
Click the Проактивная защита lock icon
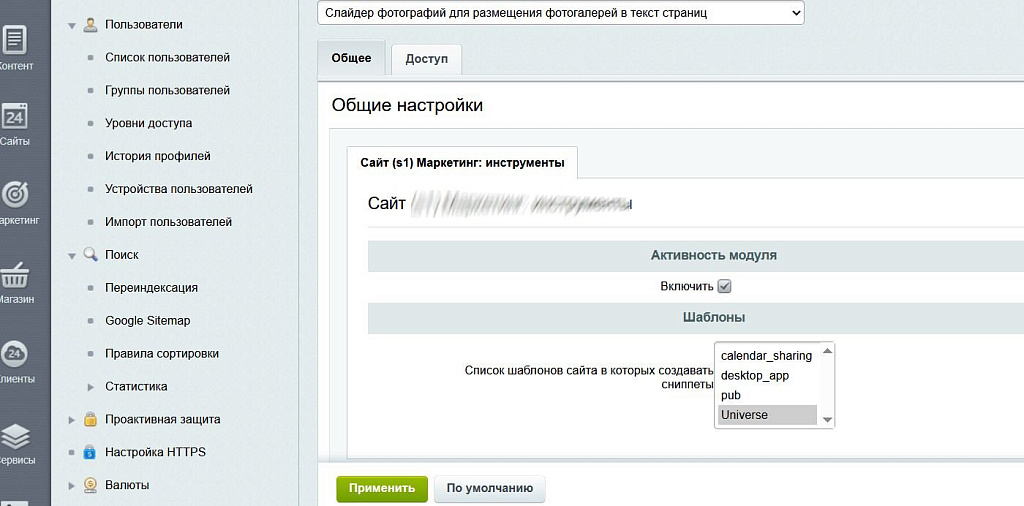[90, 420]
